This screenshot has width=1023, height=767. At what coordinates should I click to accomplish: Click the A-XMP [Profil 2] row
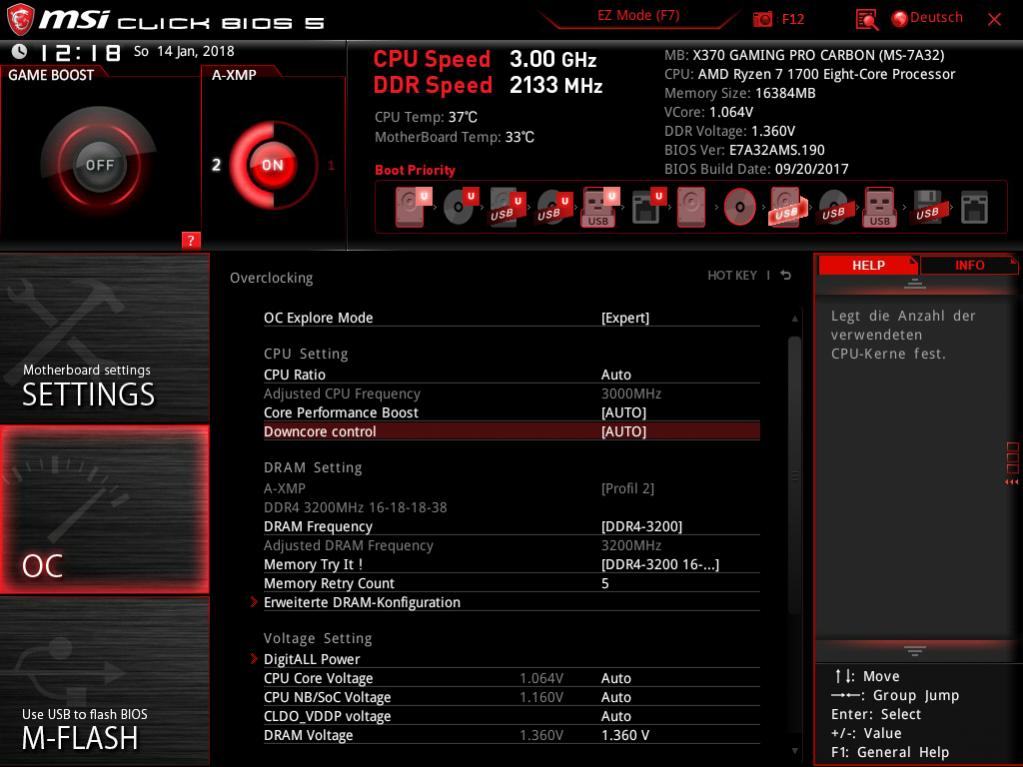512,488
